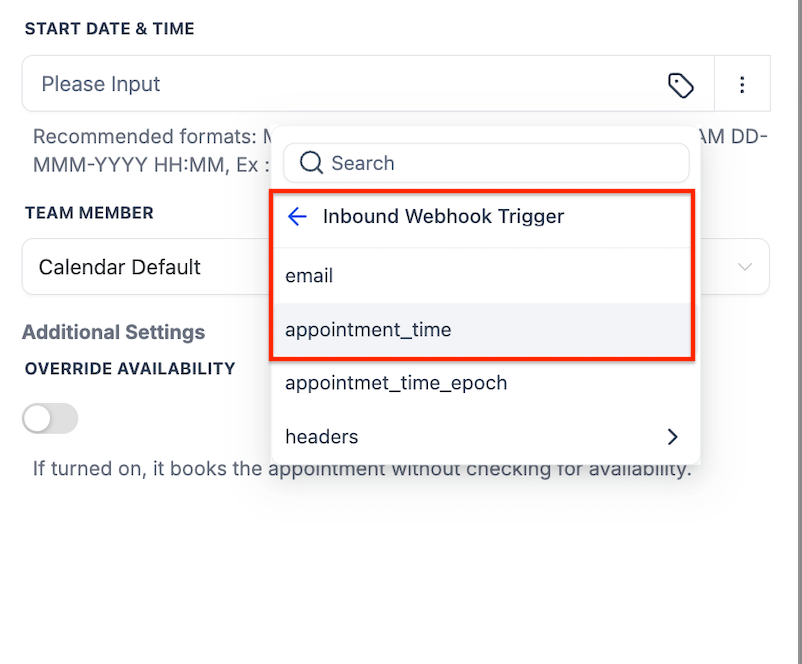Click the Inbound Webhook Trigger header
Screen dimensions: 802x664
click(443, 216)
